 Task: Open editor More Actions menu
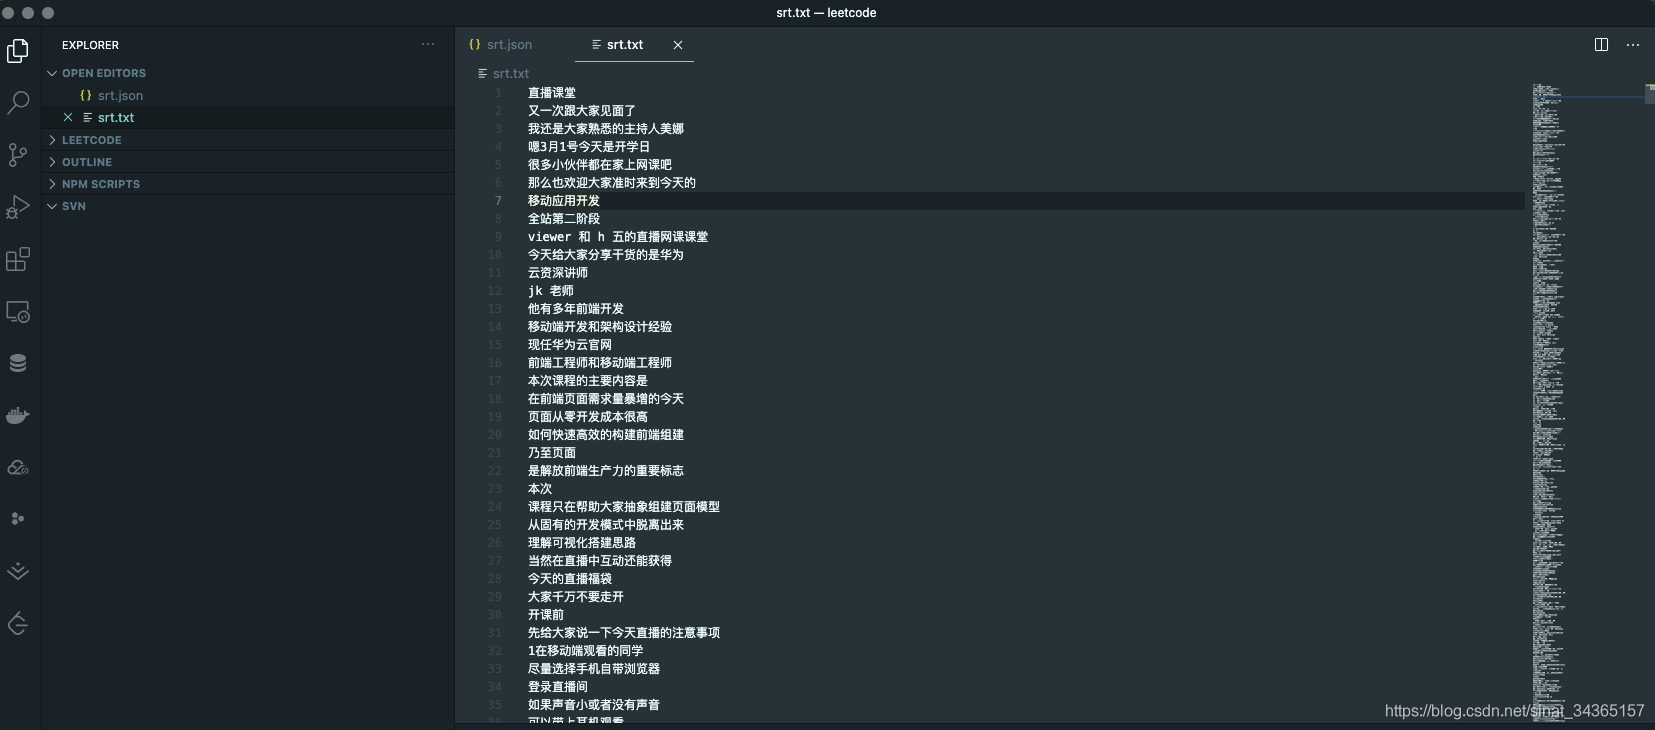1633,45
